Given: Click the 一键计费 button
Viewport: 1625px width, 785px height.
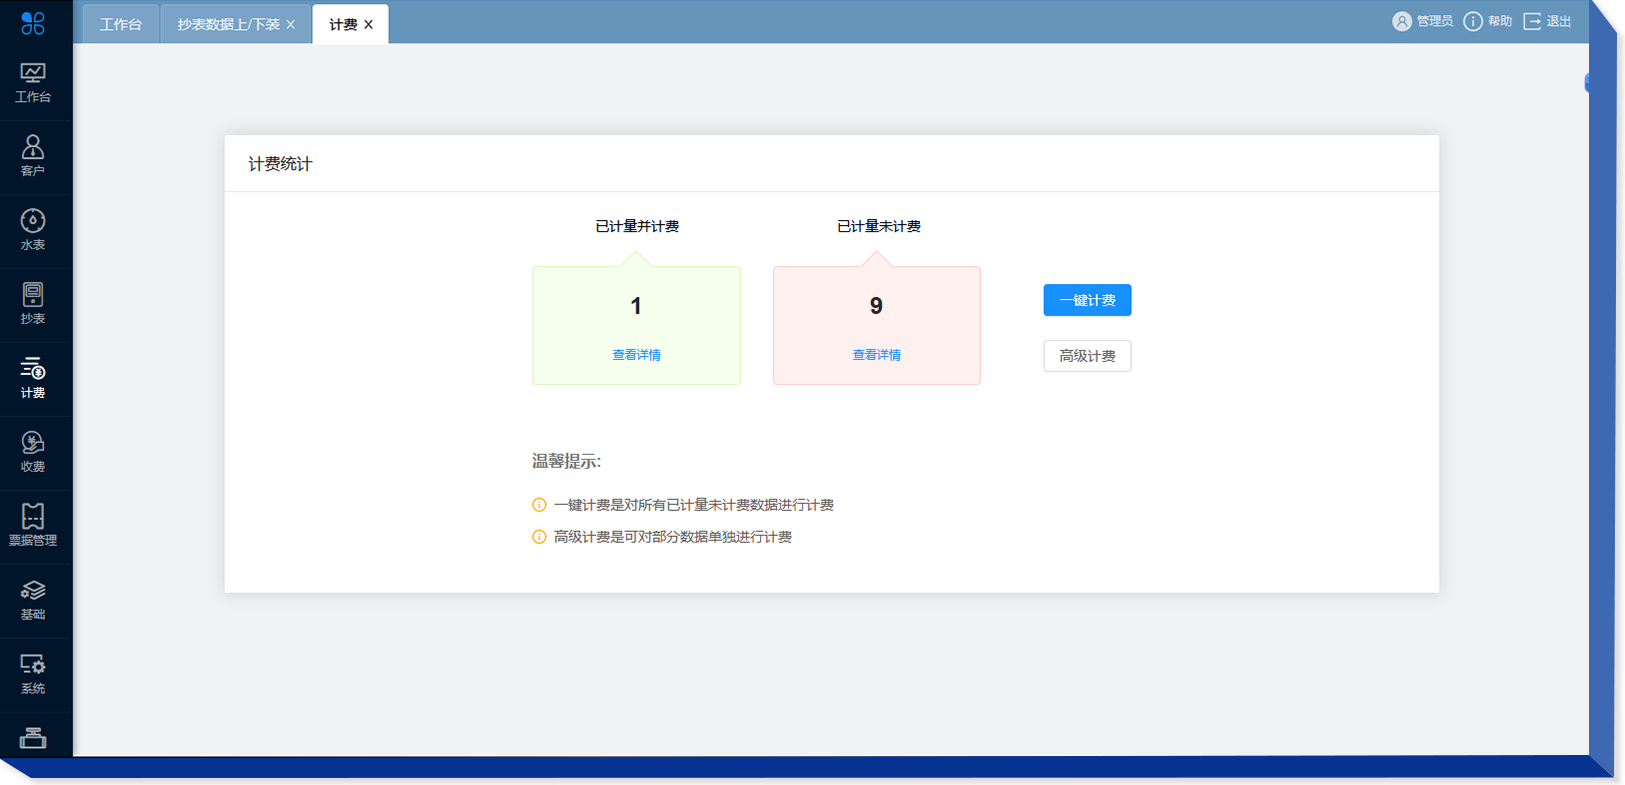Looking at the screenshot, I should pyautogui.click(x=1087, y=300).
